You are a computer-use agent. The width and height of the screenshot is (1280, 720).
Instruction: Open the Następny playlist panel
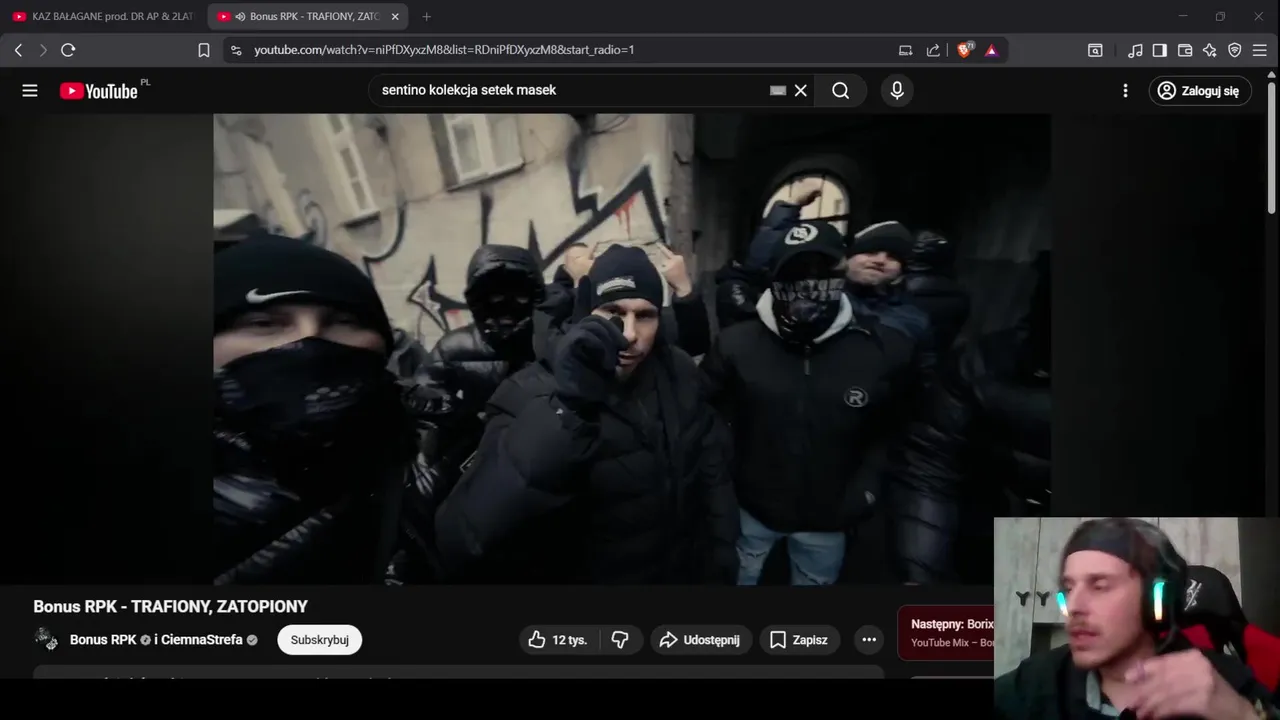coord(946,633)
